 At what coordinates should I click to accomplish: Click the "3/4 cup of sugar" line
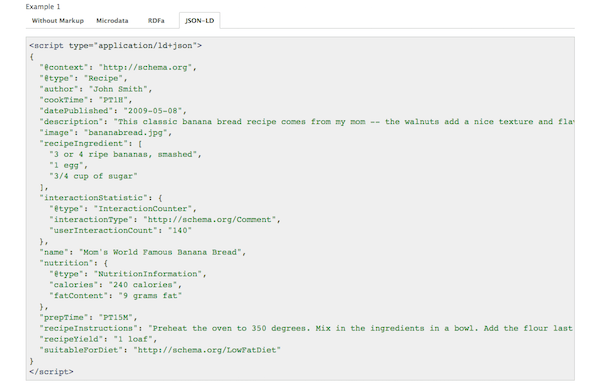click(x=93, y=176)
